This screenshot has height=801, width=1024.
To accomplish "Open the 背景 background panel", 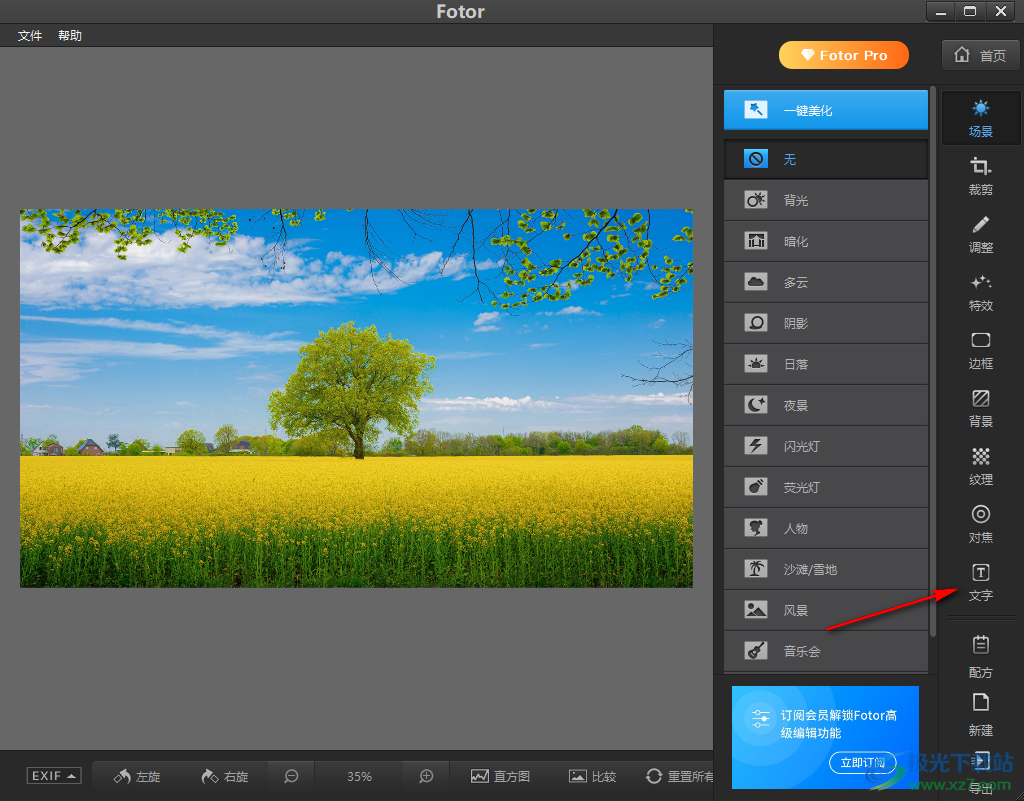I will coord(980,409).
